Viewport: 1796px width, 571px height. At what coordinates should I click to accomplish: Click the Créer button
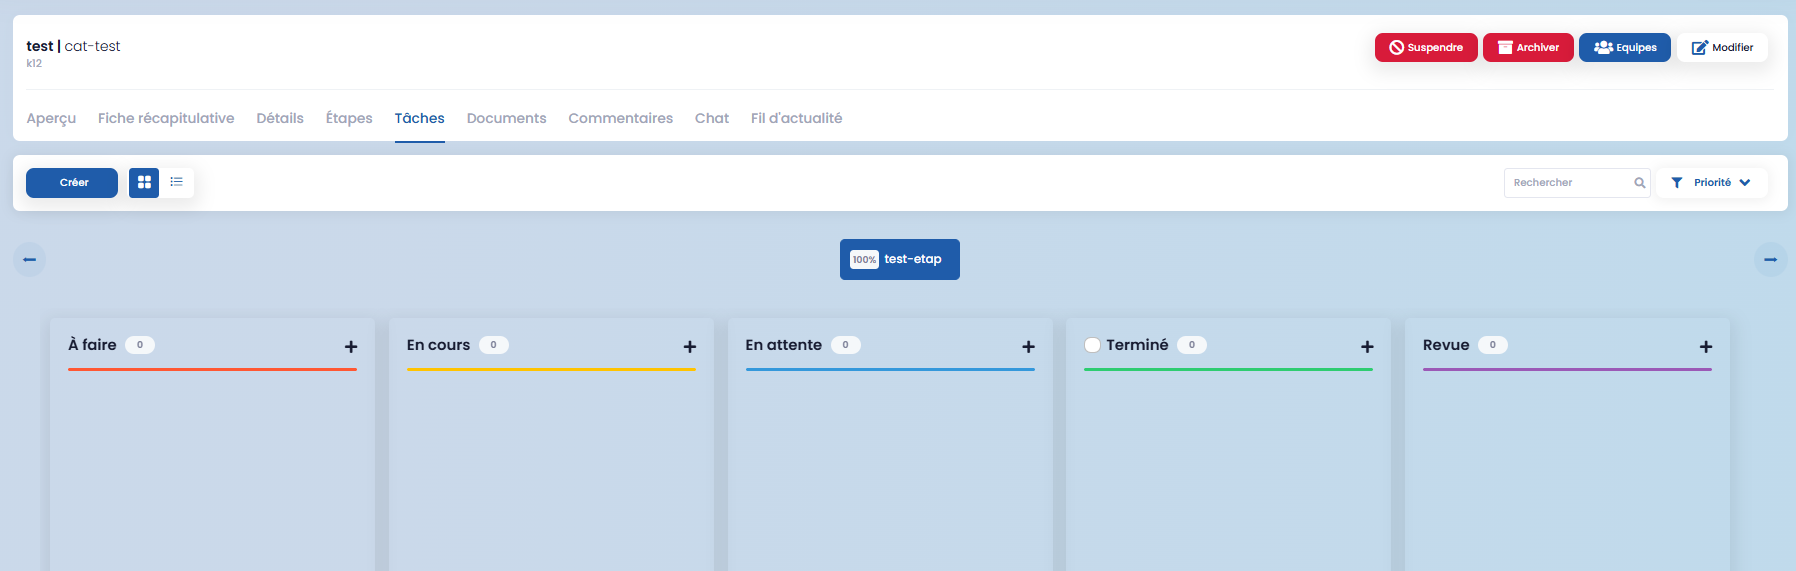72,183
